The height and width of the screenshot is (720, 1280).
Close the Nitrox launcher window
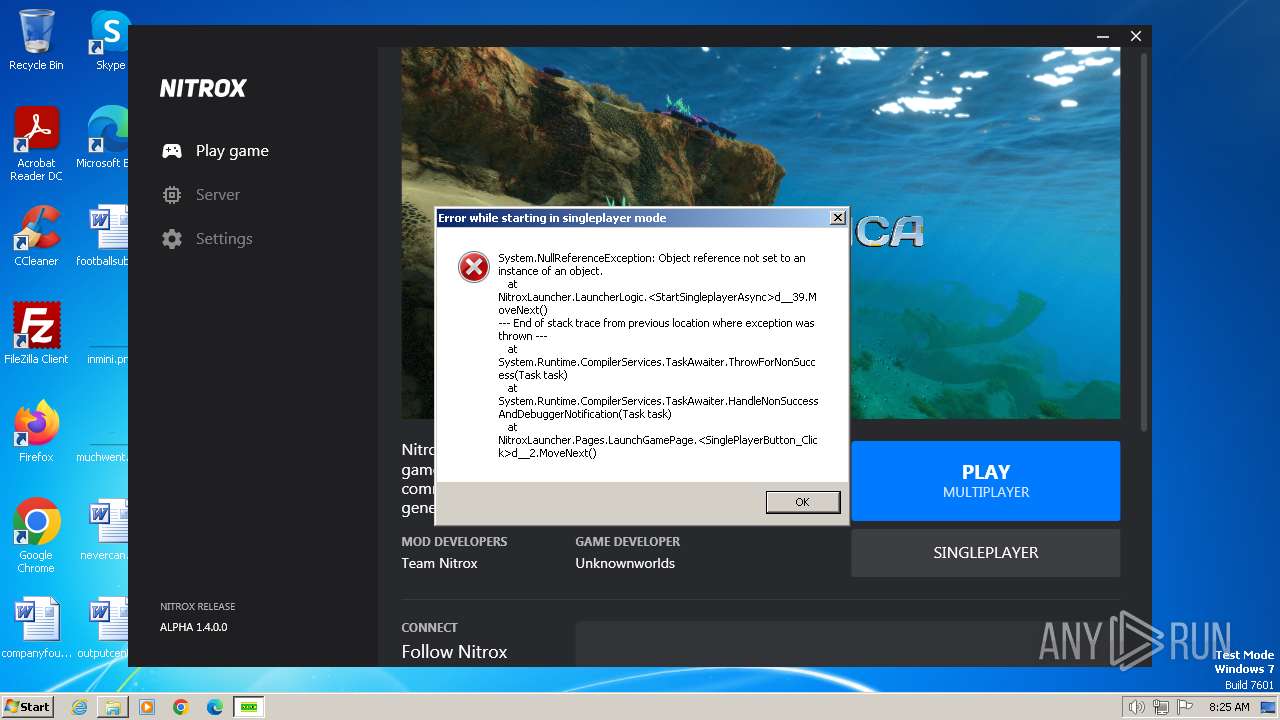point(1136,36)
